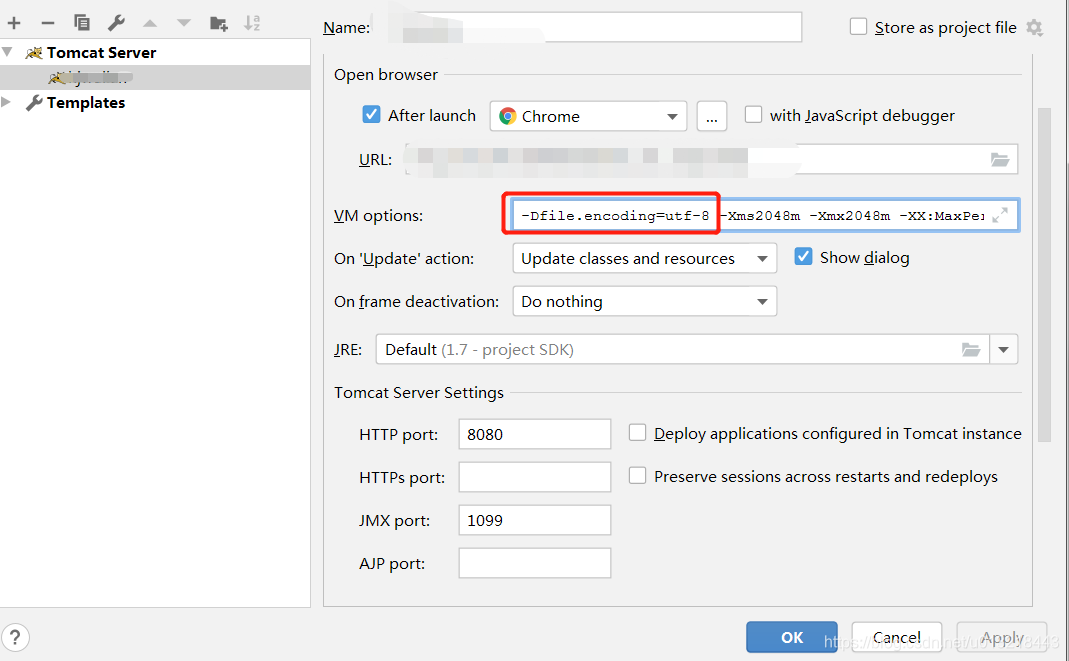Open the help question mark button

pos(15,638)
